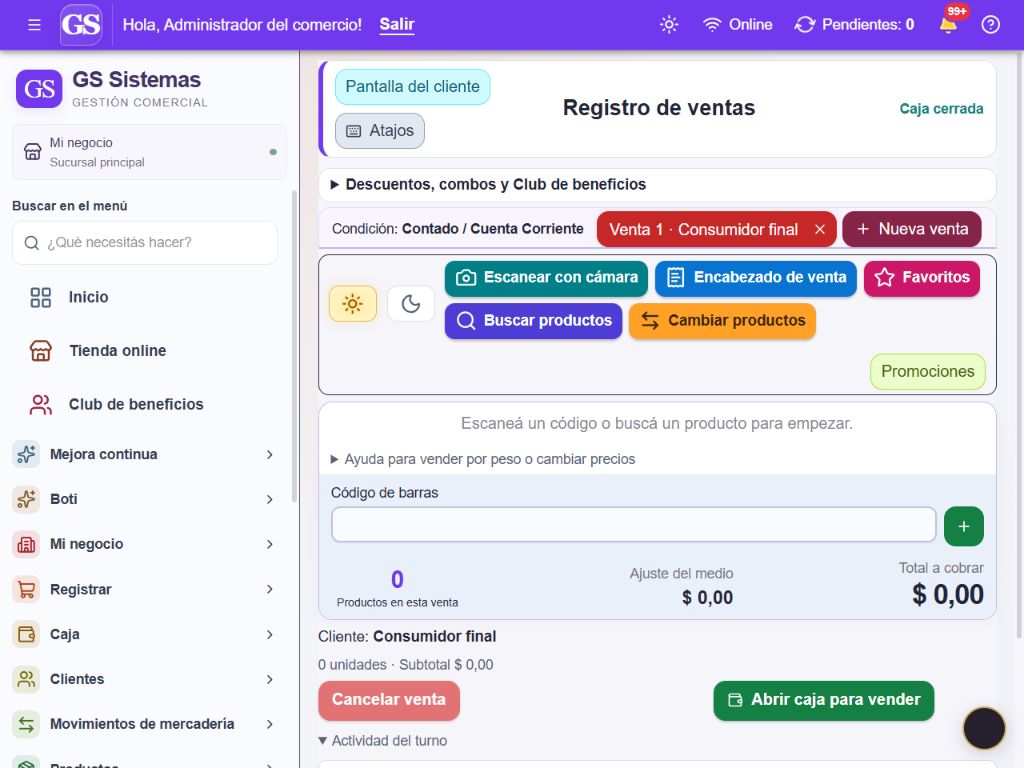This screenshot has height=768, width=1024.
Task: Open Encabezado de venta
Action: (x=756, y=278)
